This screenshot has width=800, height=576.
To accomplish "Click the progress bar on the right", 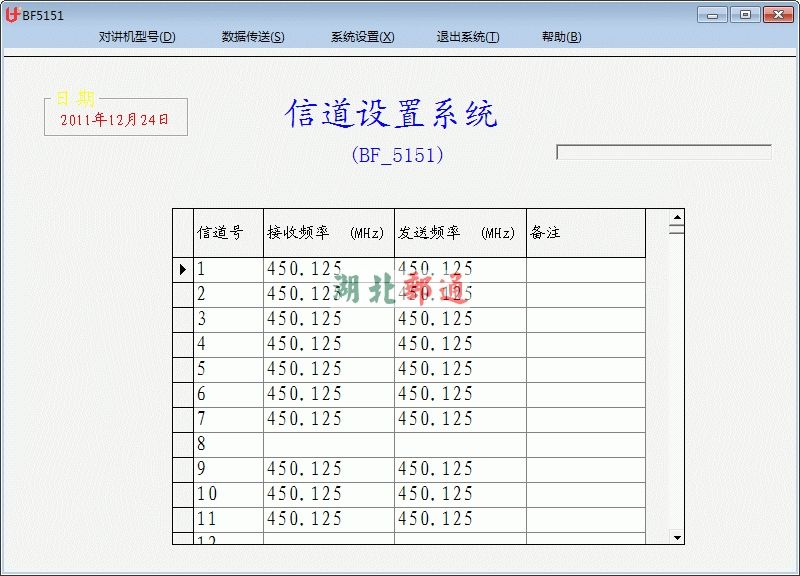I will pos(663,152).
